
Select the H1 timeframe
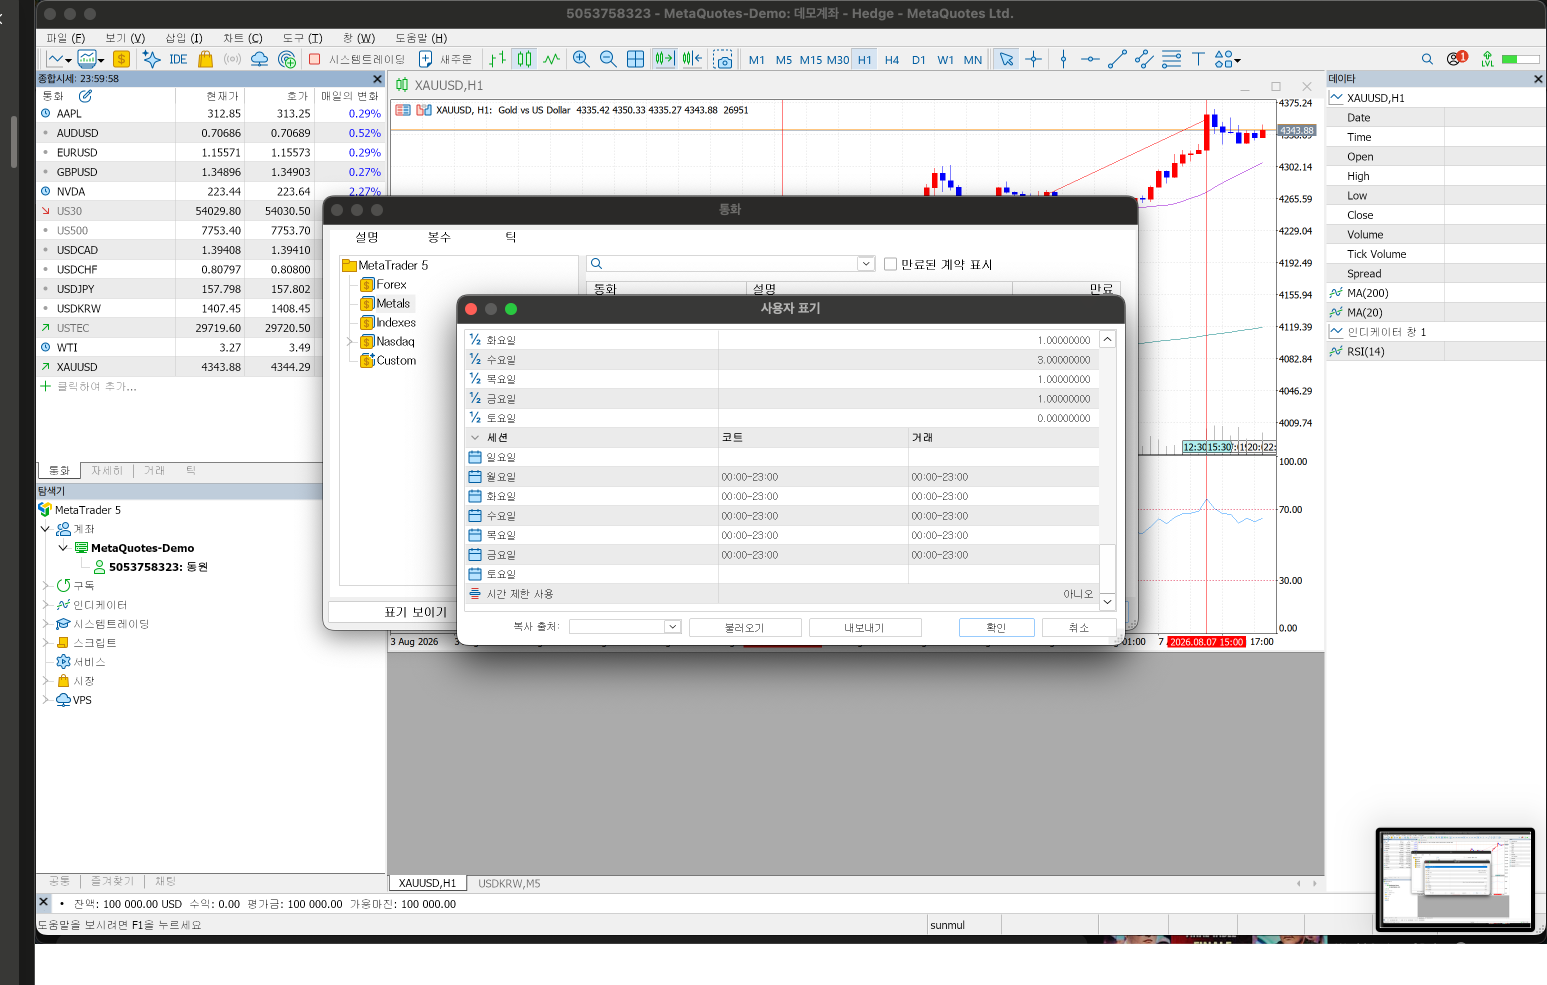[x=865, y=60]
